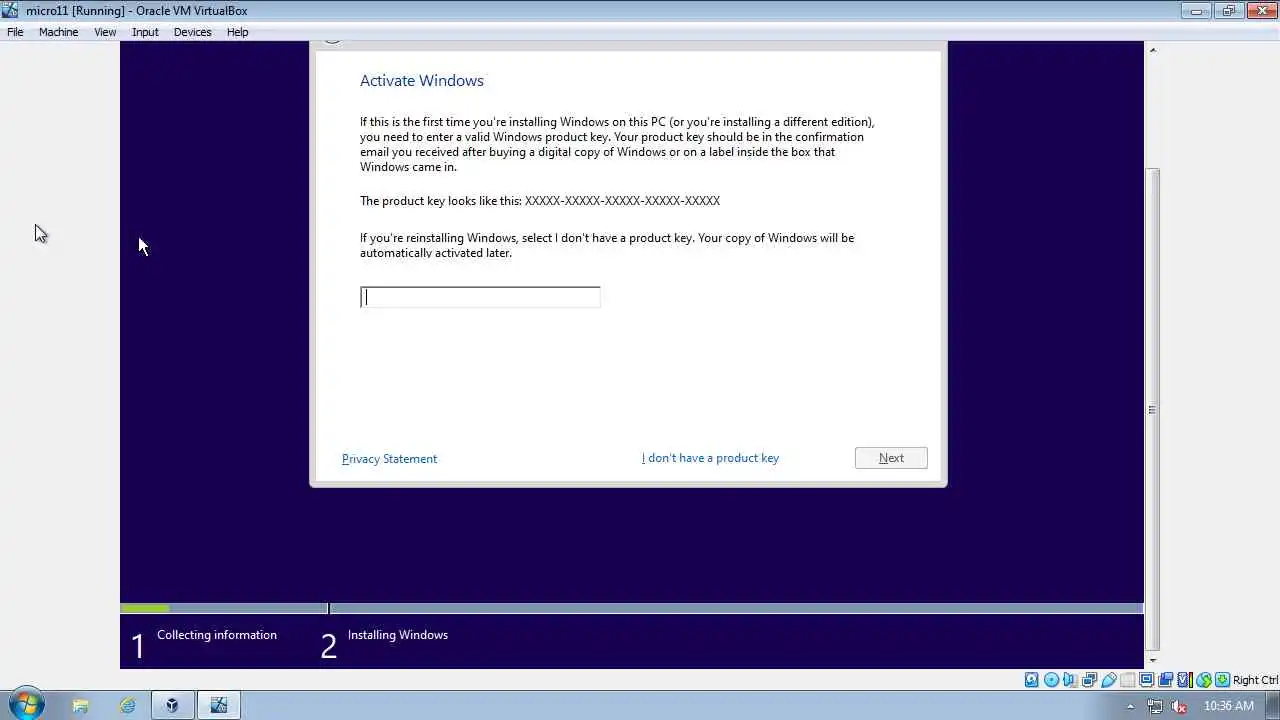Click the Show desktop button on the taskbar

point(1272,705)
